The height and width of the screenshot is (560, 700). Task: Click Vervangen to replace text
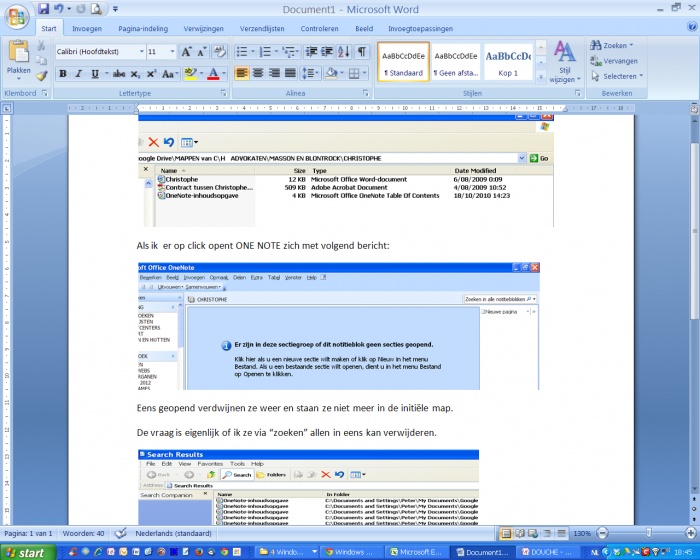pos(614,61)
